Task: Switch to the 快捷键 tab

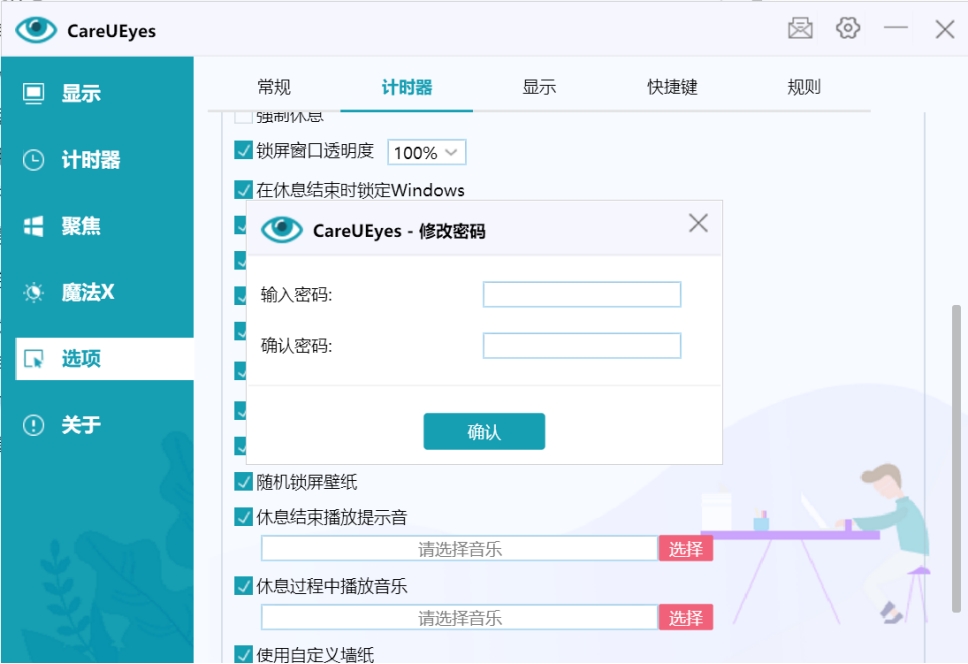Action: pyautogui.click(x=672, y=87)
